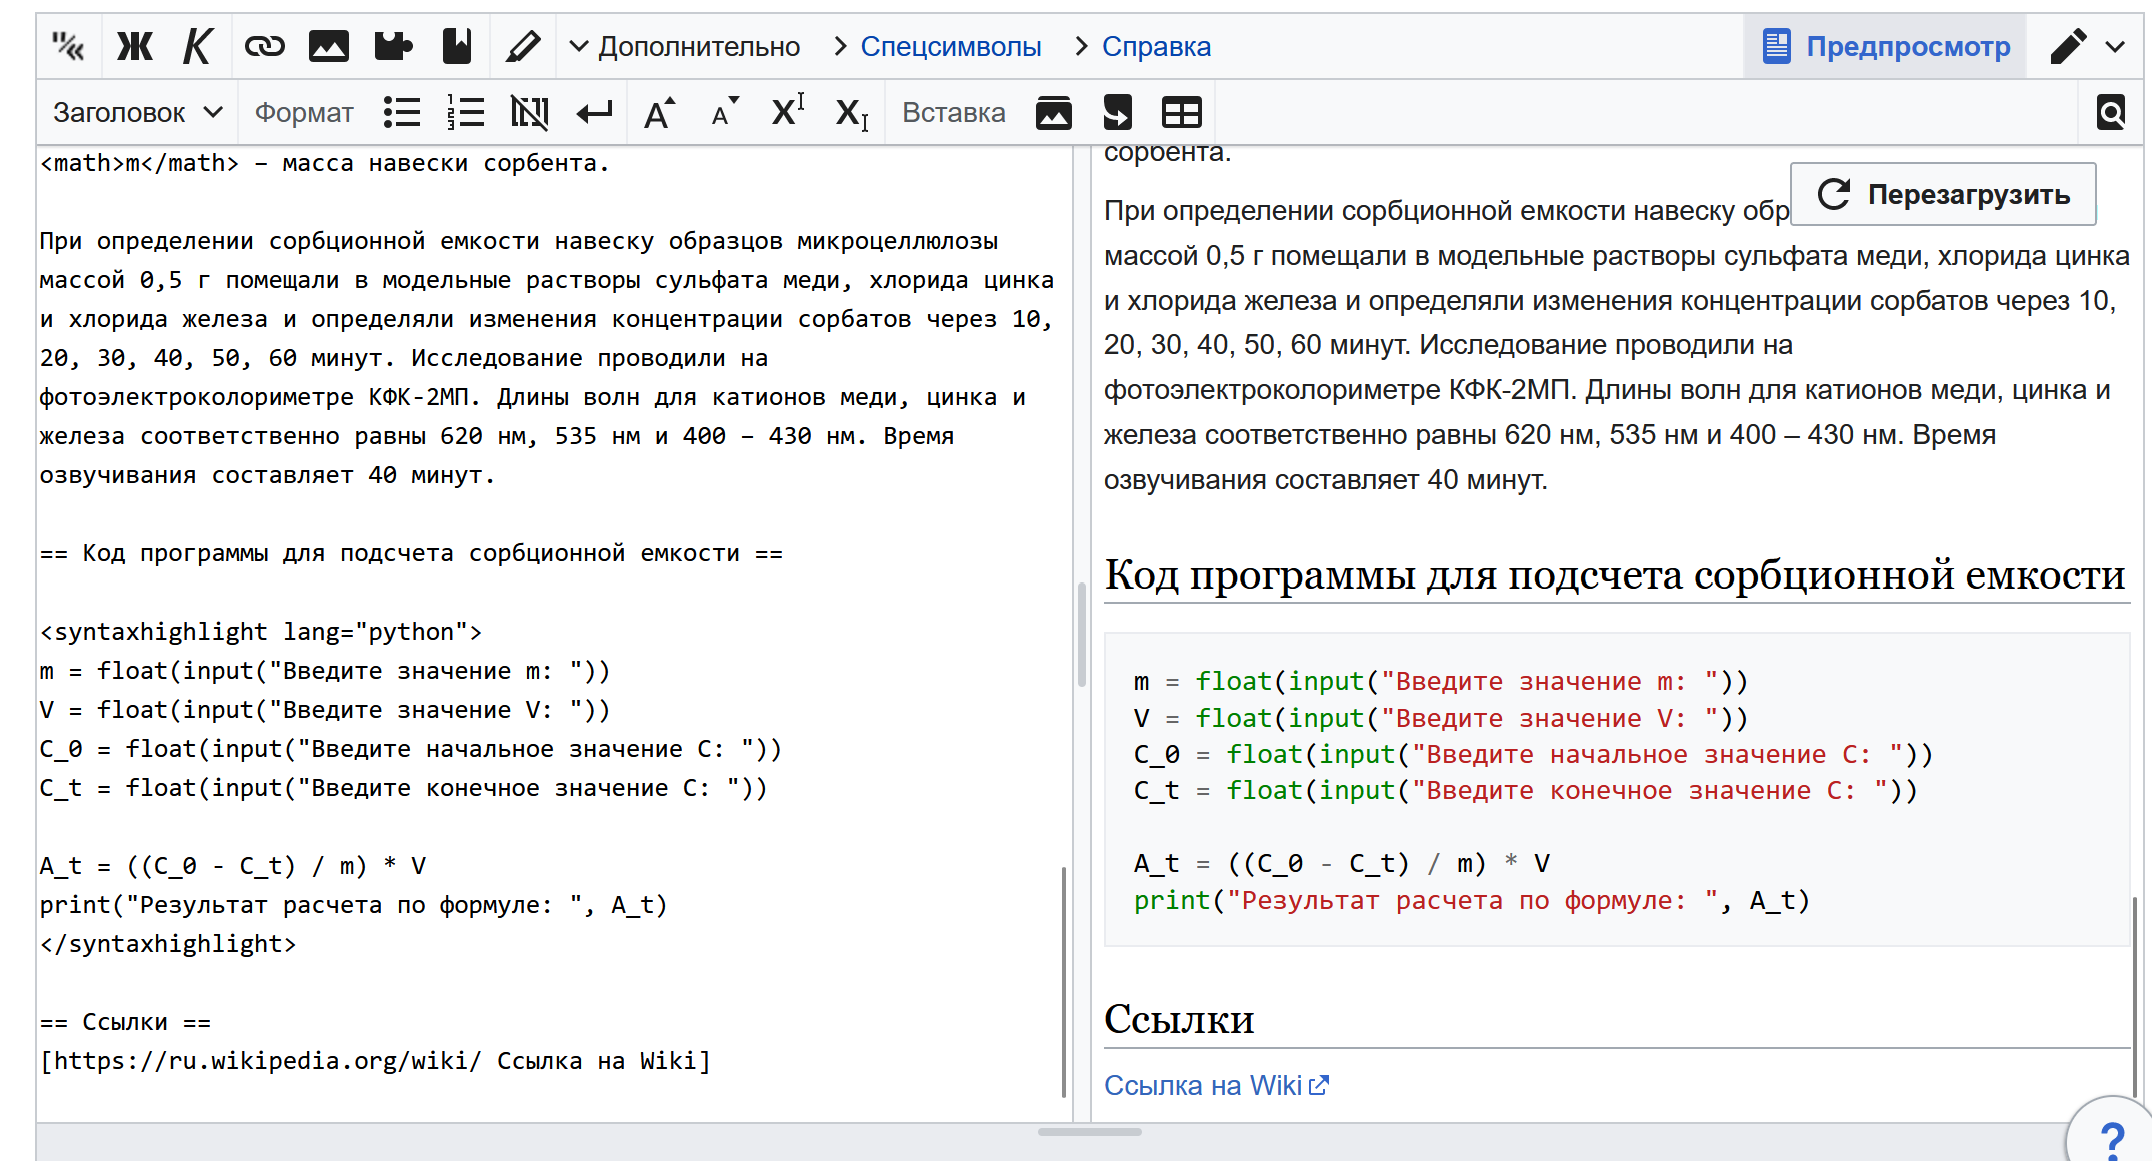
Task: Click the Вставка section label
Action: click(x=954, y=113)
